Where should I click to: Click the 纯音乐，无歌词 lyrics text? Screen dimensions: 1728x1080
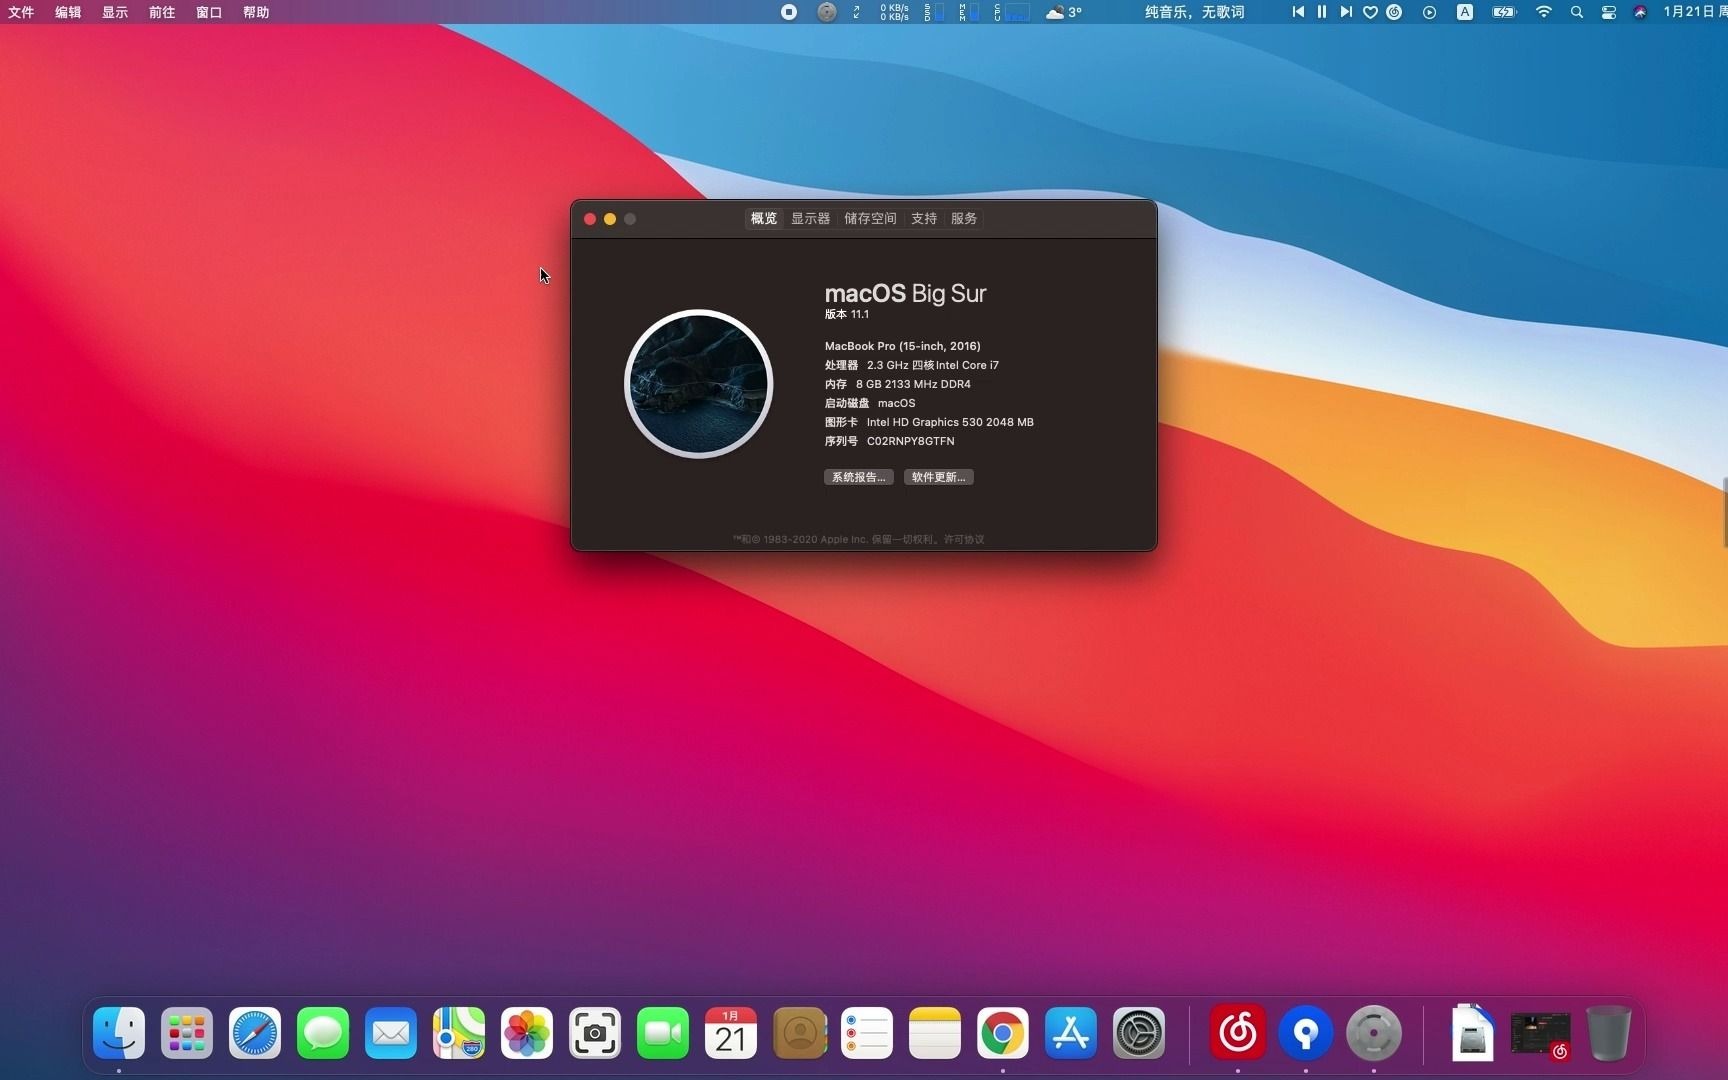(x=1195, y=12)
